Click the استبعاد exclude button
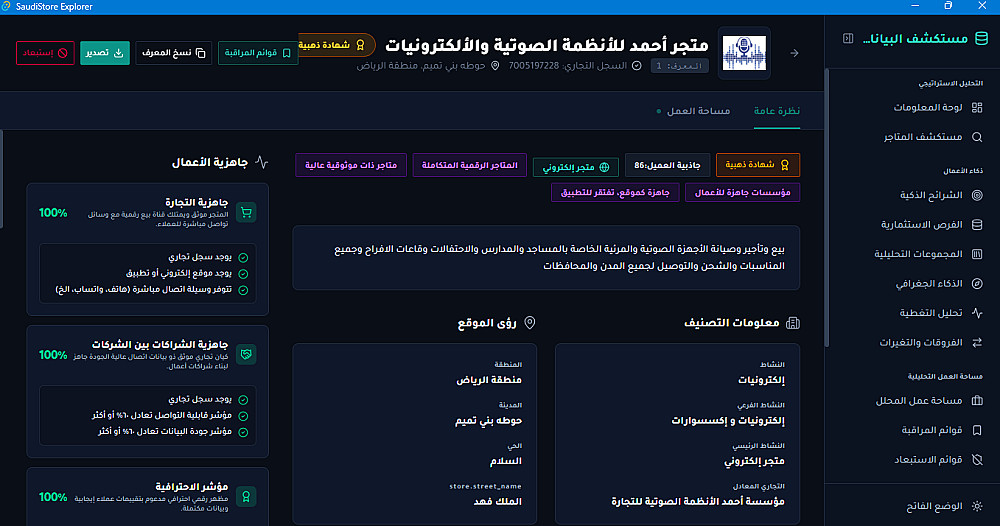The image size is (1000, 526). [45, 53]
